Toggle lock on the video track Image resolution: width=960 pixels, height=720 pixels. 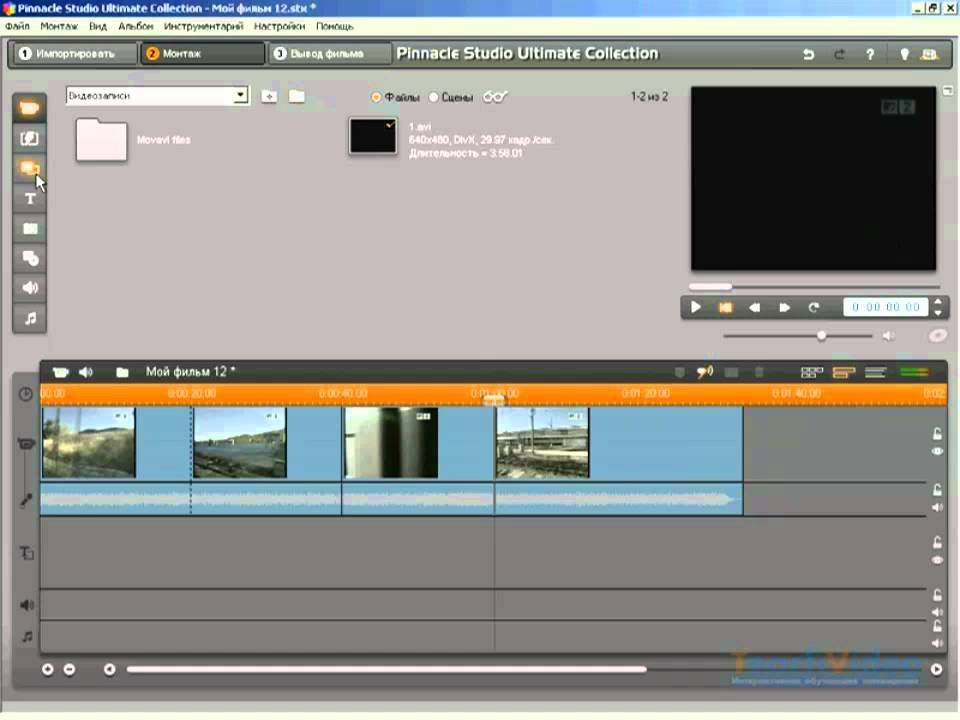click(937, 434)
